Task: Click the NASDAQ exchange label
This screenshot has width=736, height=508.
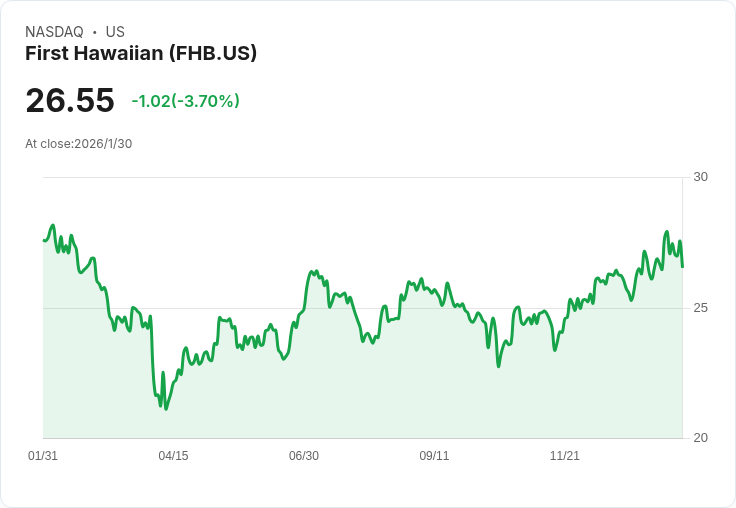Action: click(x=54, y=32)
